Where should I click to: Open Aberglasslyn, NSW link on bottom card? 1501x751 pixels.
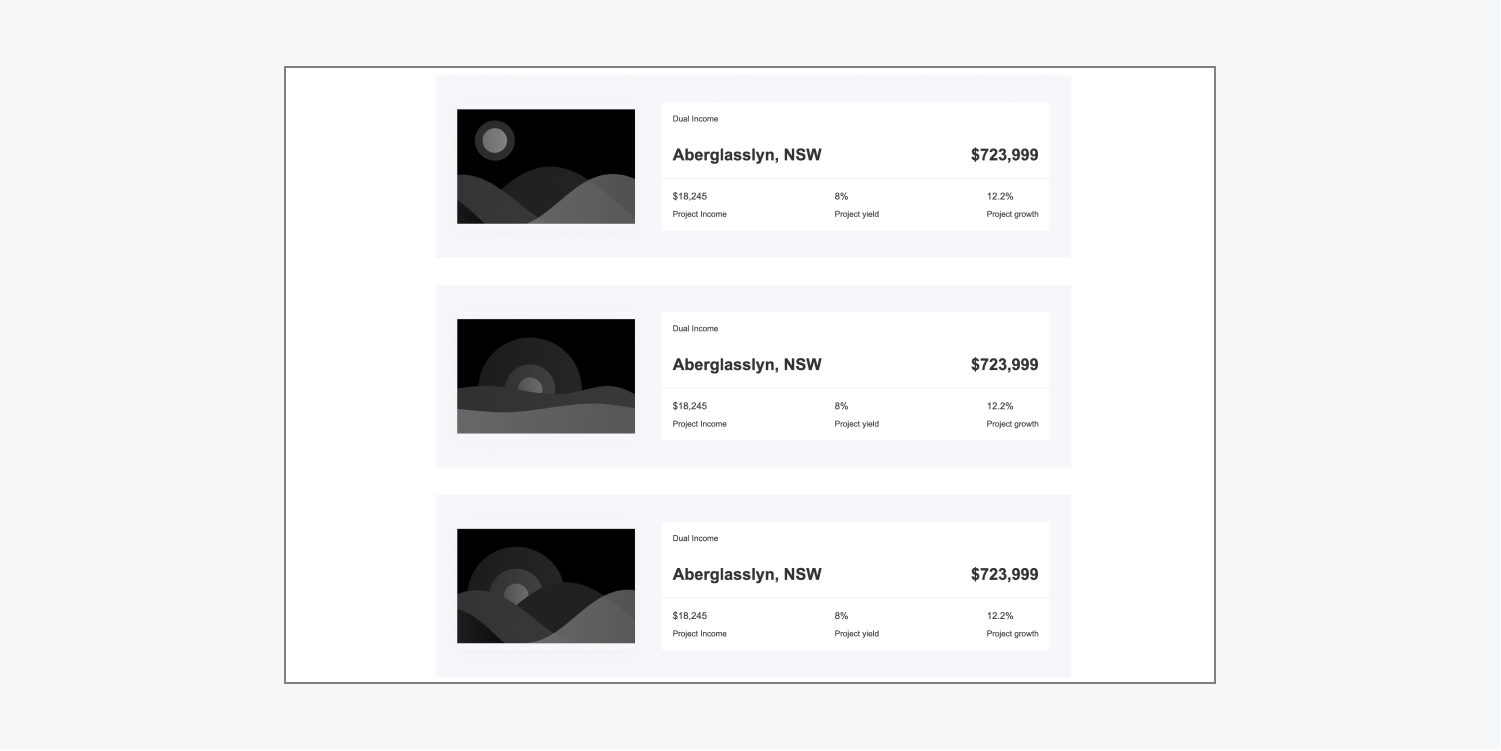747,574
